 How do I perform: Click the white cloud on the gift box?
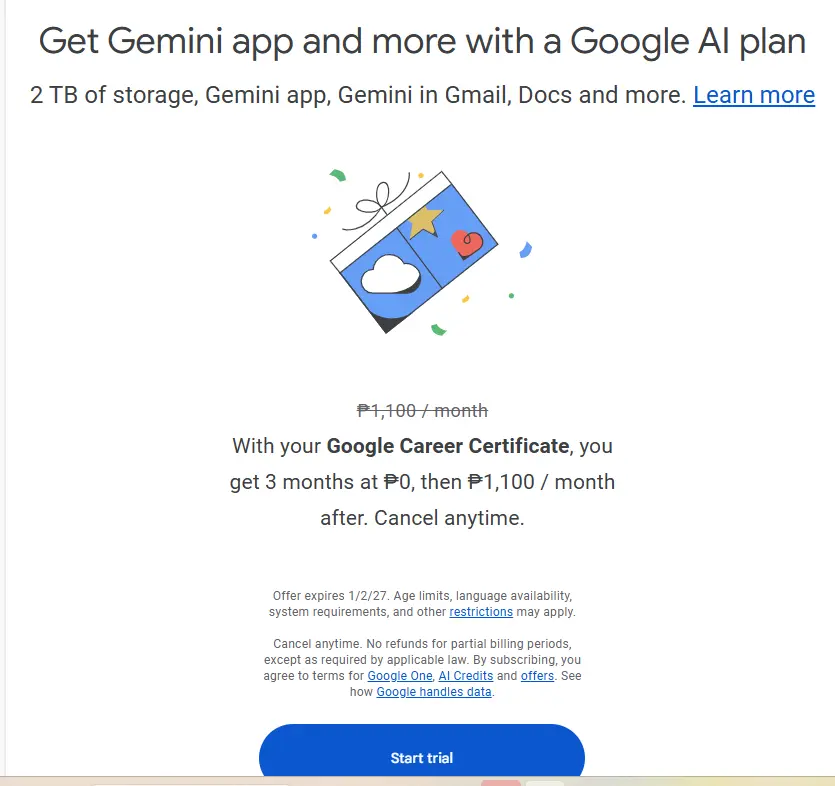pos(390,274)
